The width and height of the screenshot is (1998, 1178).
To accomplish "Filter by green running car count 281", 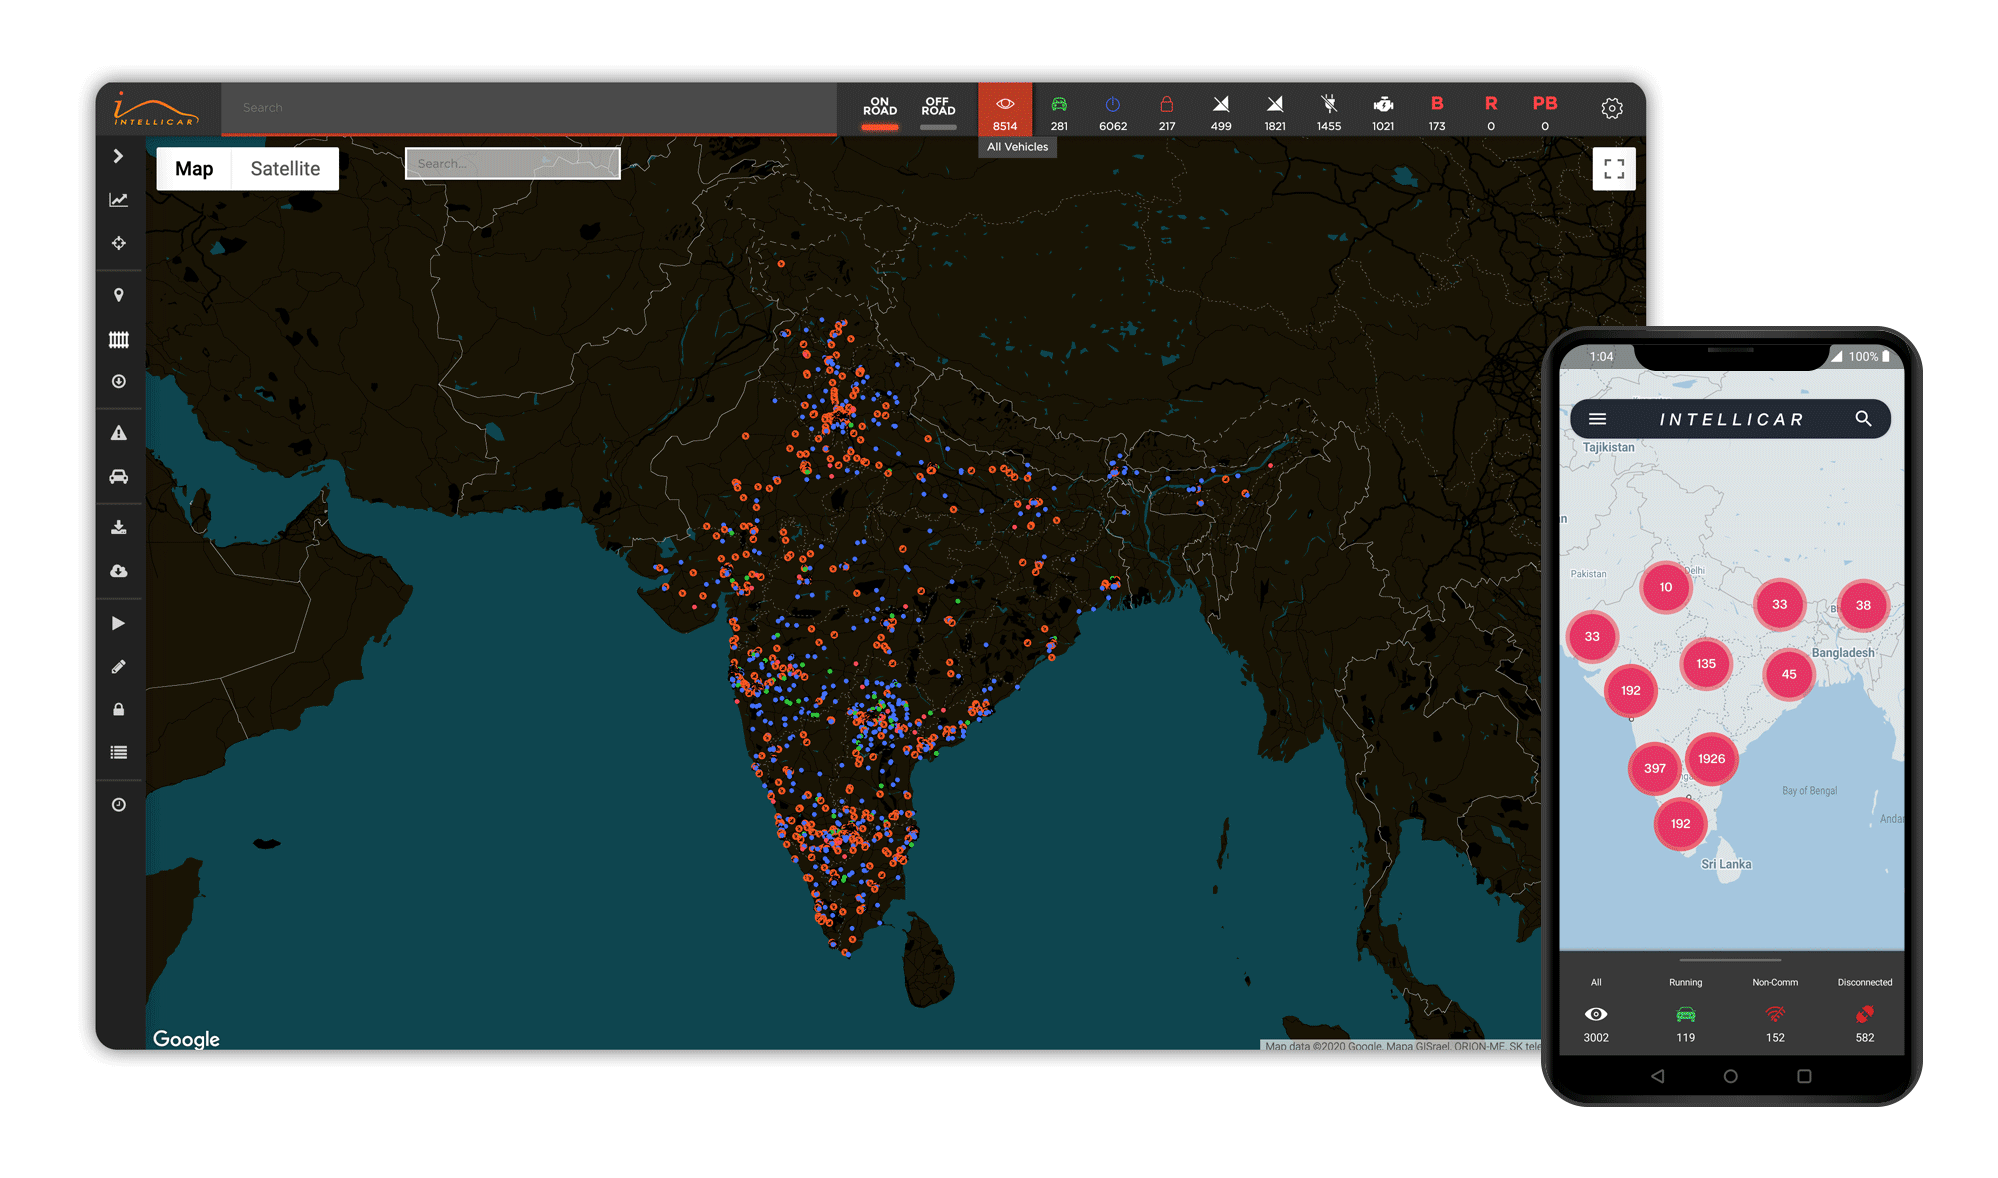I will click(1059, 112).
